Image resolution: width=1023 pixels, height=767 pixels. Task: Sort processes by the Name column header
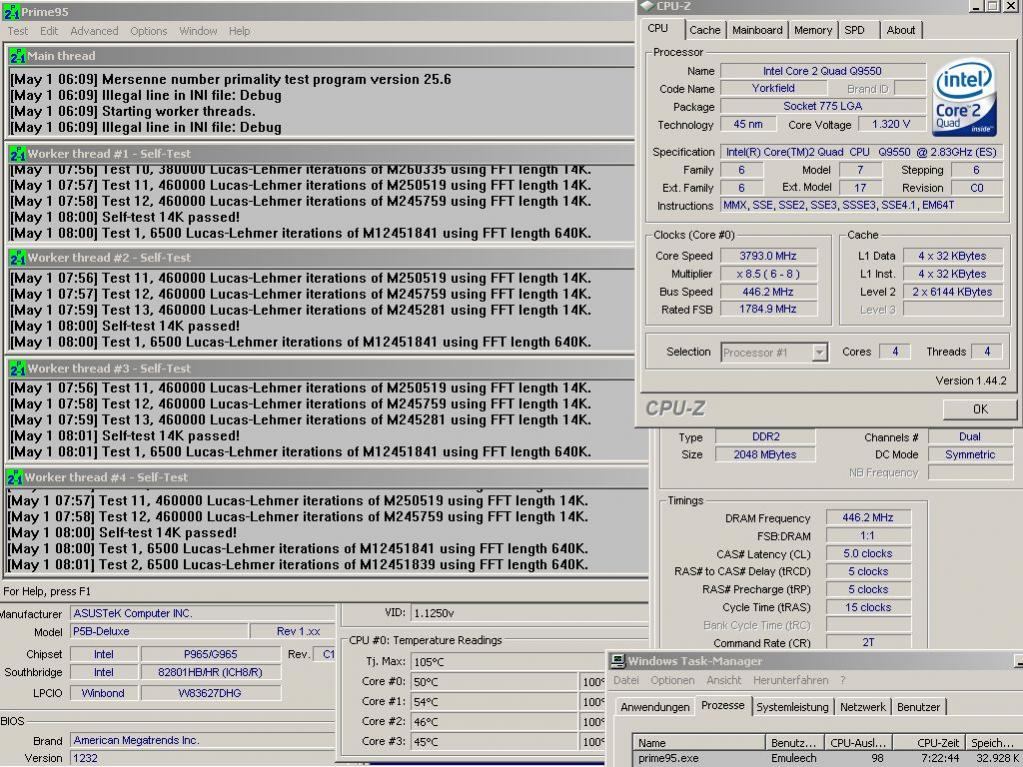(x=699, y=743)
